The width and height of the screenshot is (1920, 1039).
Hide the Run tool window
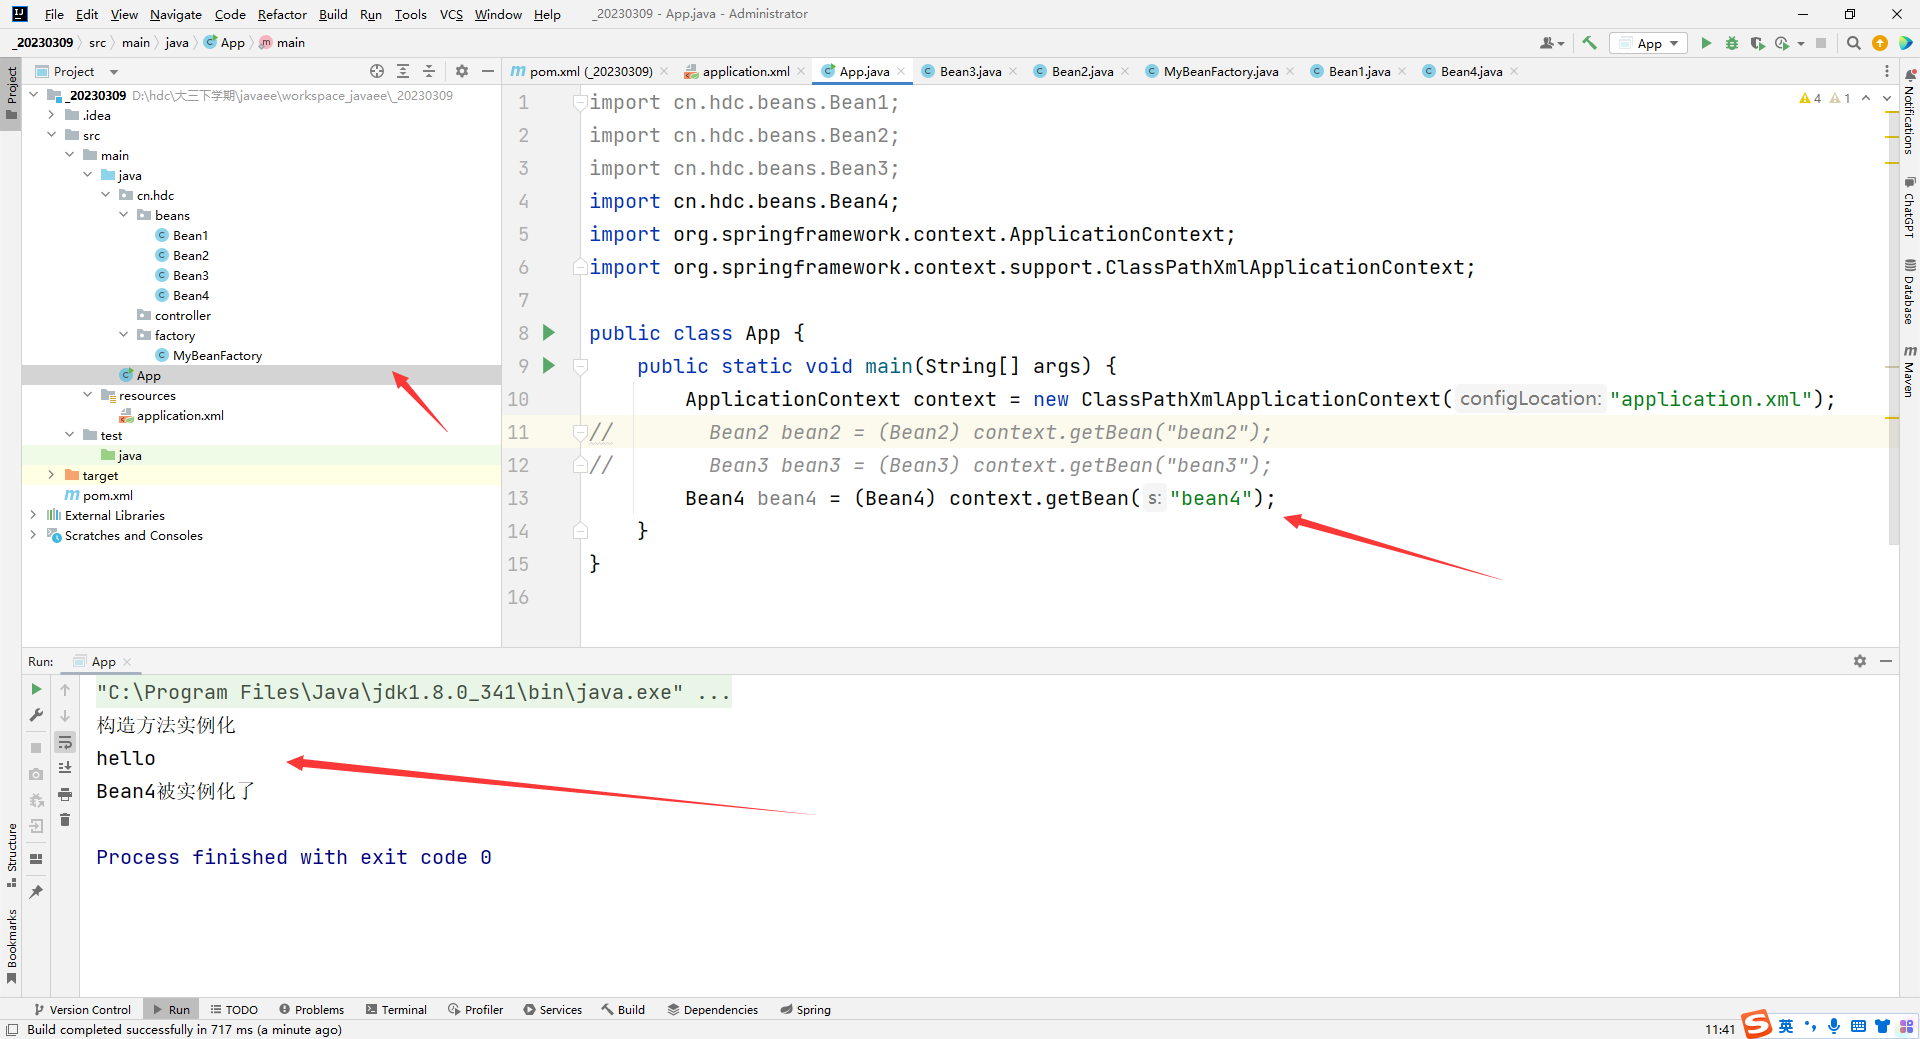point(1886,661)
